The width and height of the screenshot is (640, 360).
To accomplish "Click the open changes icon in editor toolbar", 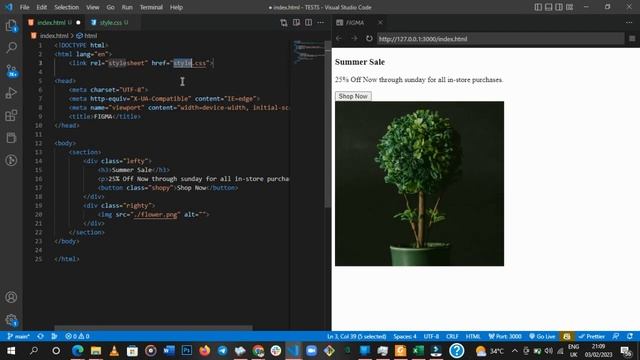I will tap(284, 22).
